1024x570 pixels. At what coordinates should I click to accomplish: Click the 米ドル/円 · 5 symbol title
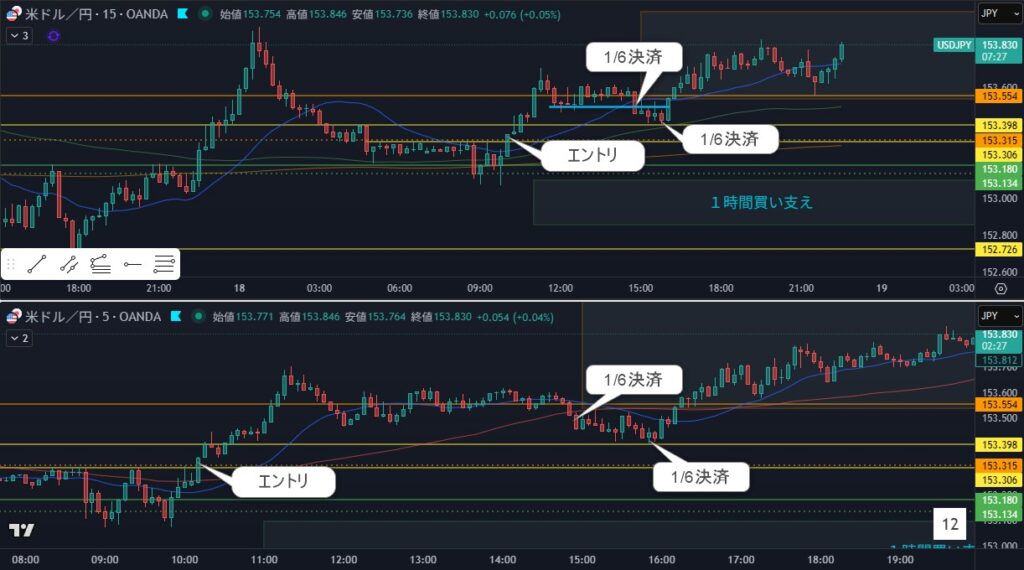(88, 316)
